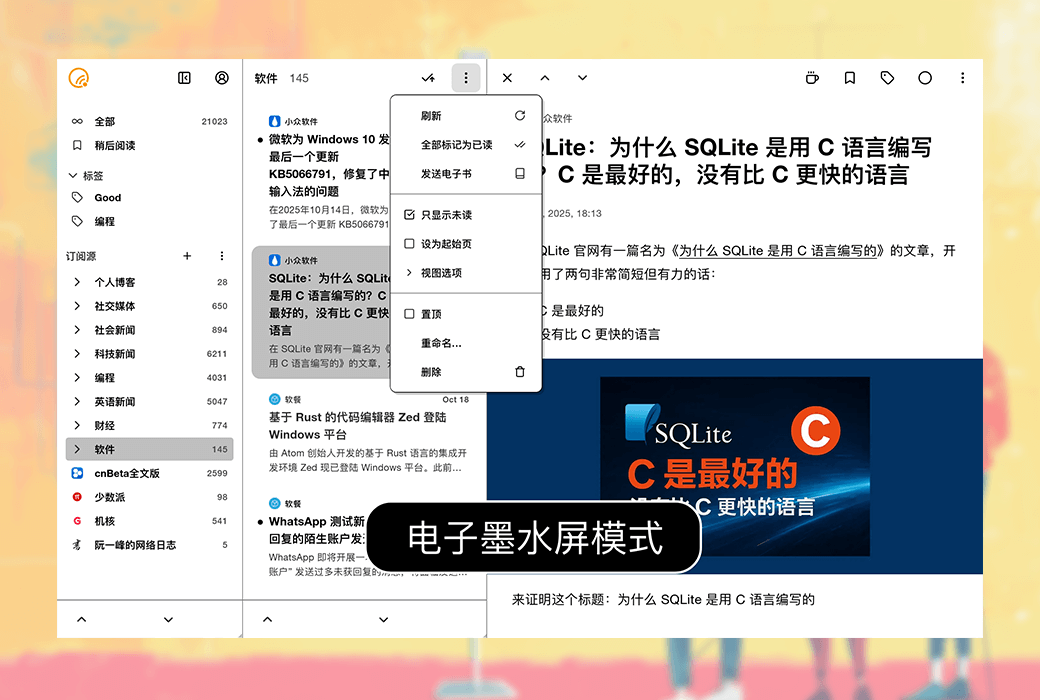Open the 为什么 SQLite 是用 C 语言编写的 link

(781, 251)
